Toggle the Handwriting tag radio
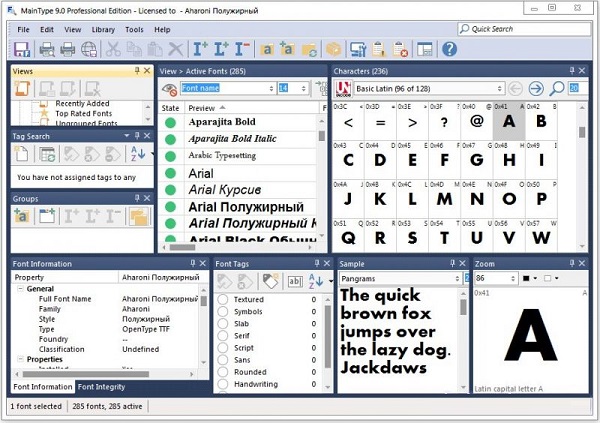 [x=223, y=384]
